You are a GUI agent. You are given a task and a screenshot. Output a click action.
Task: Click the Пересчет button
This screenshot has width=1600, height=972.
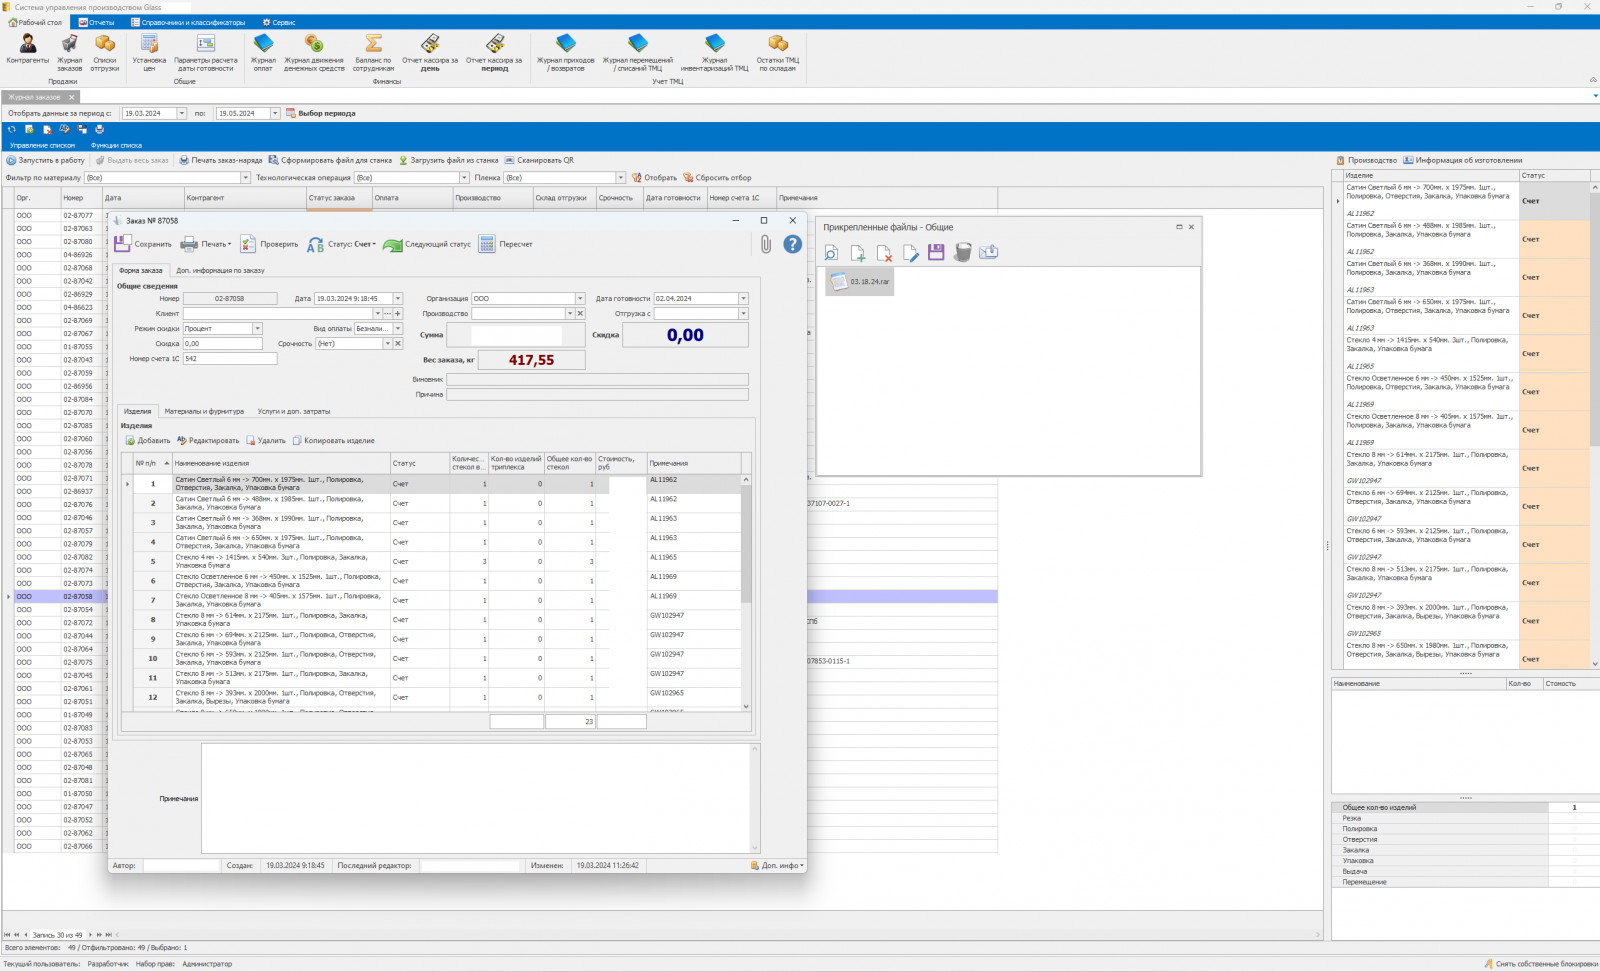point(506,244)
